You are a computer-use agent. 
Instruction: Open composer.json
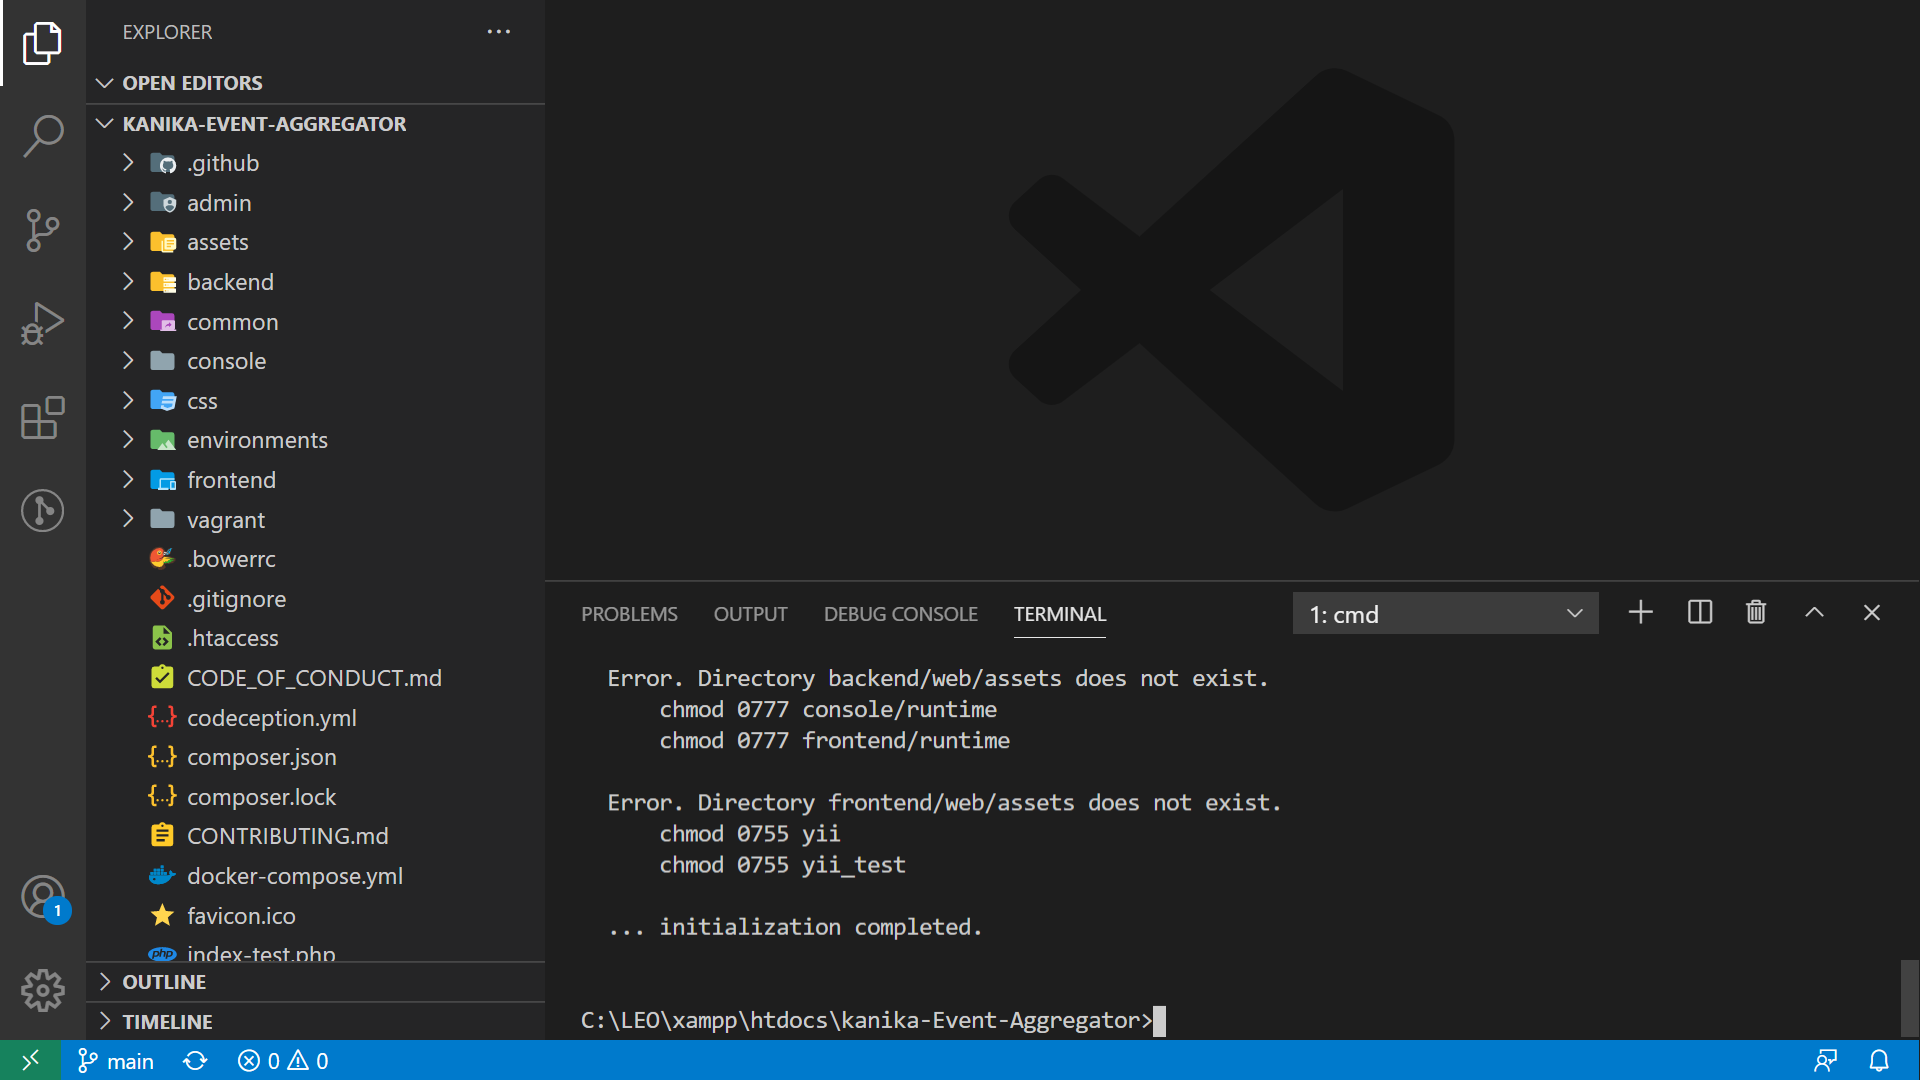click(x=315, y=757)
